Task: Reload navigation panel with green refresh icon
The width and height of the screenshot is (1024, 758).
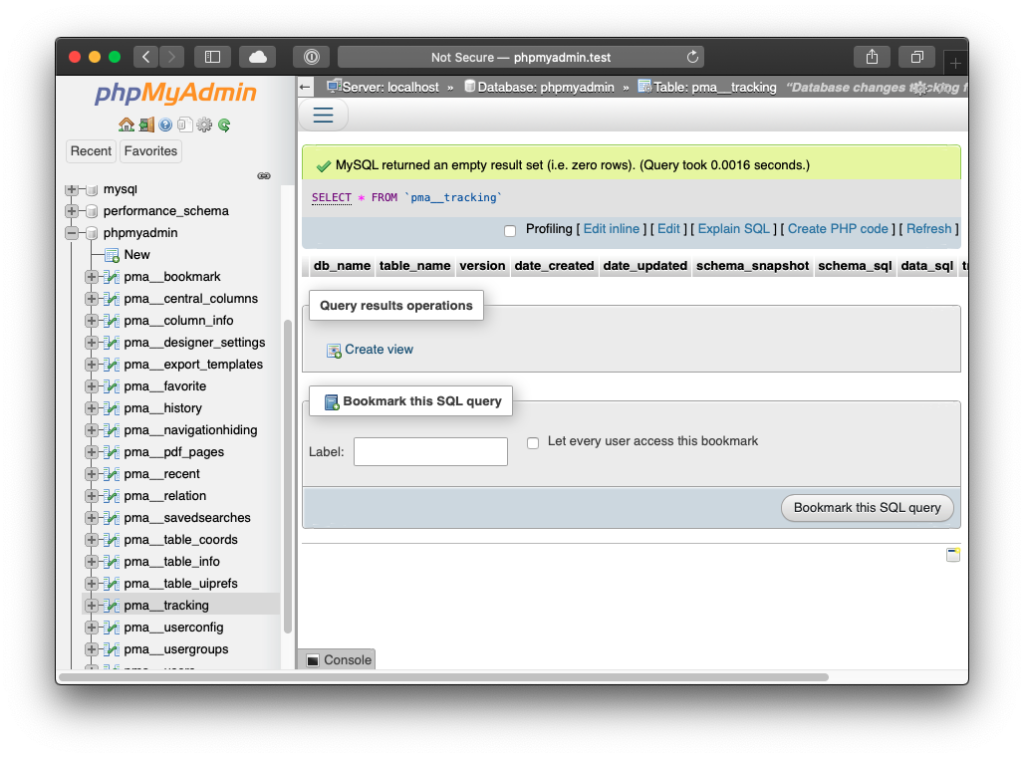Action: (224, 125)
